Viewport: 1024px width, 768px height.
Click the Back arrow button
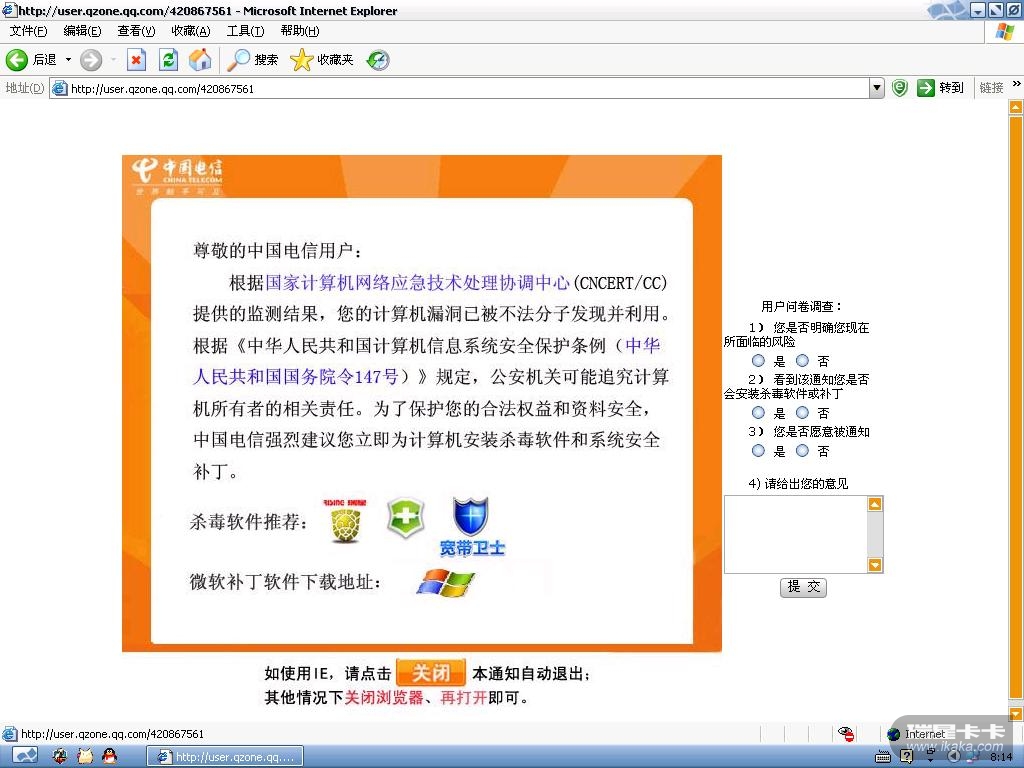[17, 60]
